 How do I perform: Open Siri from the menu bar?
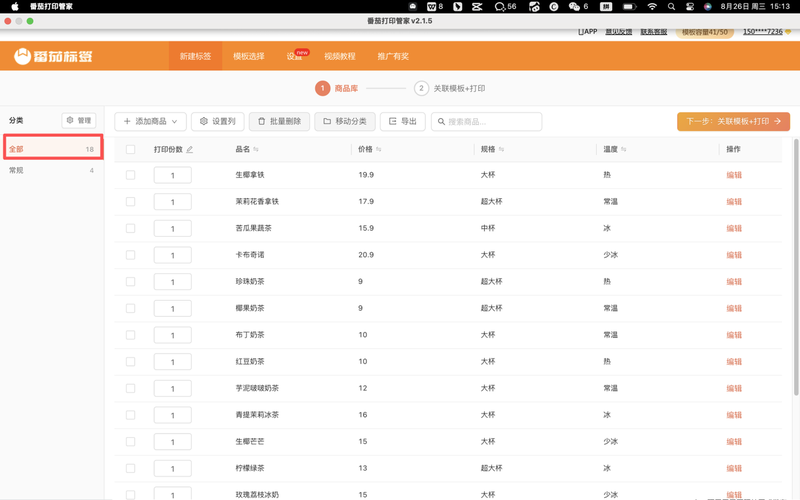pos(708,6)
